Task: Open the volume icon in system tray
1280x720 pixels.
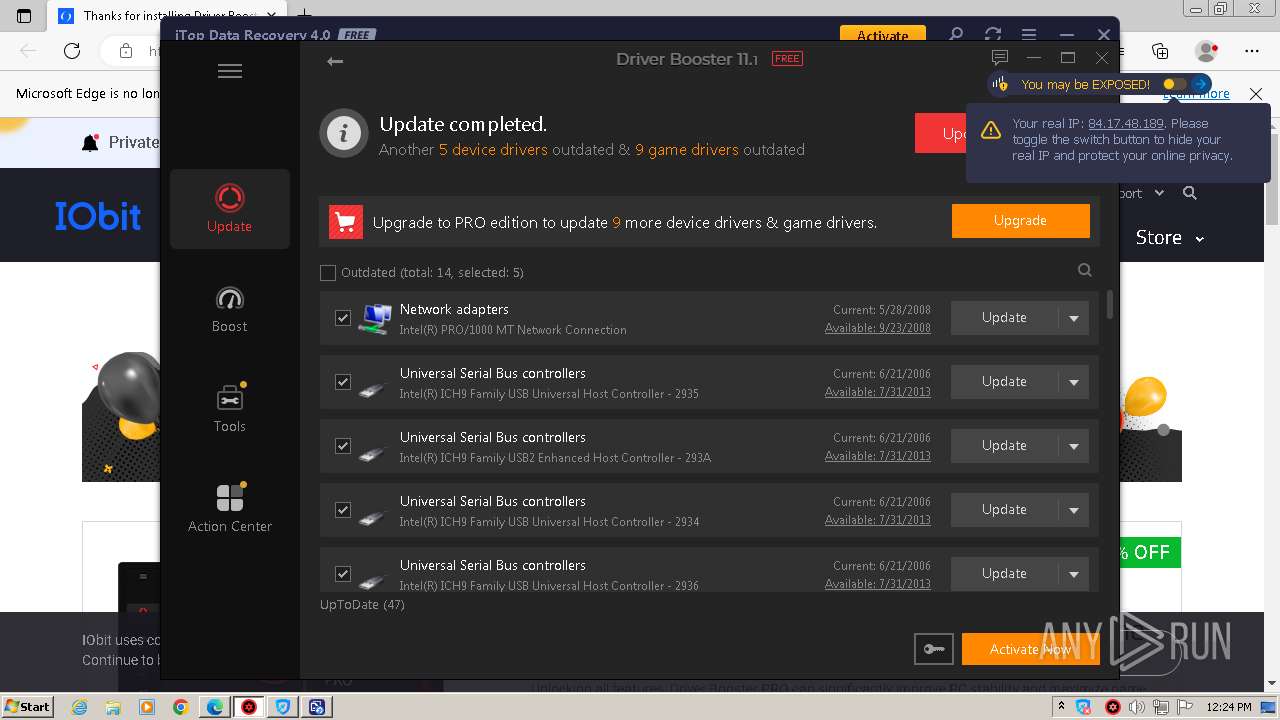Action: (x=1136, y=707)
